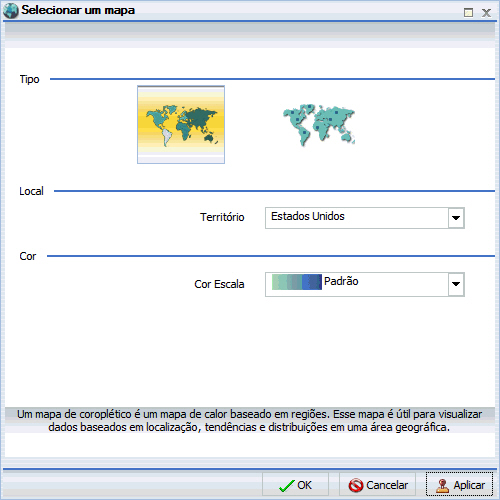Screen dimensions: 500x500
Task: Click the green-blue gradient color swatch
Action: click(297, 282)
